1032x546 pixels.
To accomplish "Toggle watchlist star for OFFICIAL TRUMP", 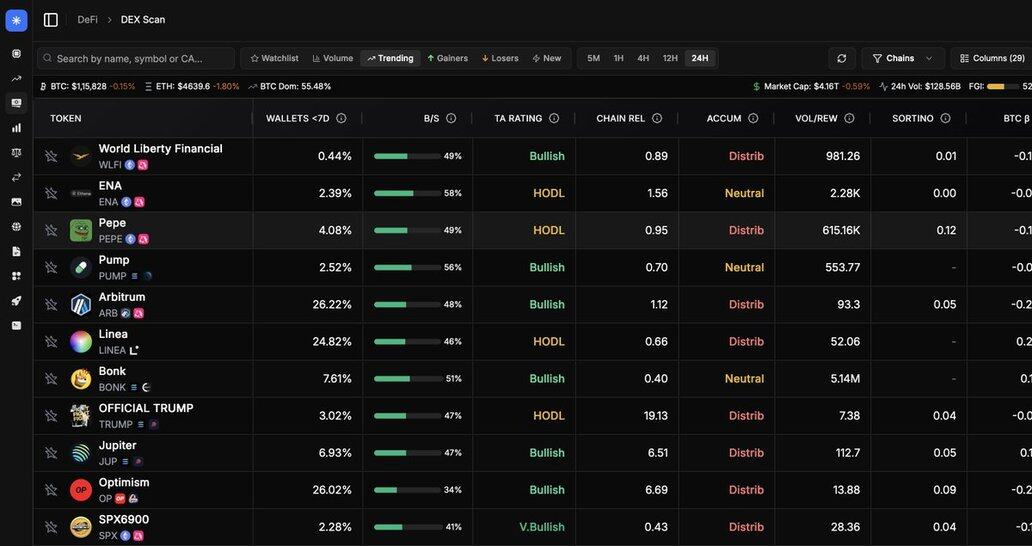I will pos(51,416).
